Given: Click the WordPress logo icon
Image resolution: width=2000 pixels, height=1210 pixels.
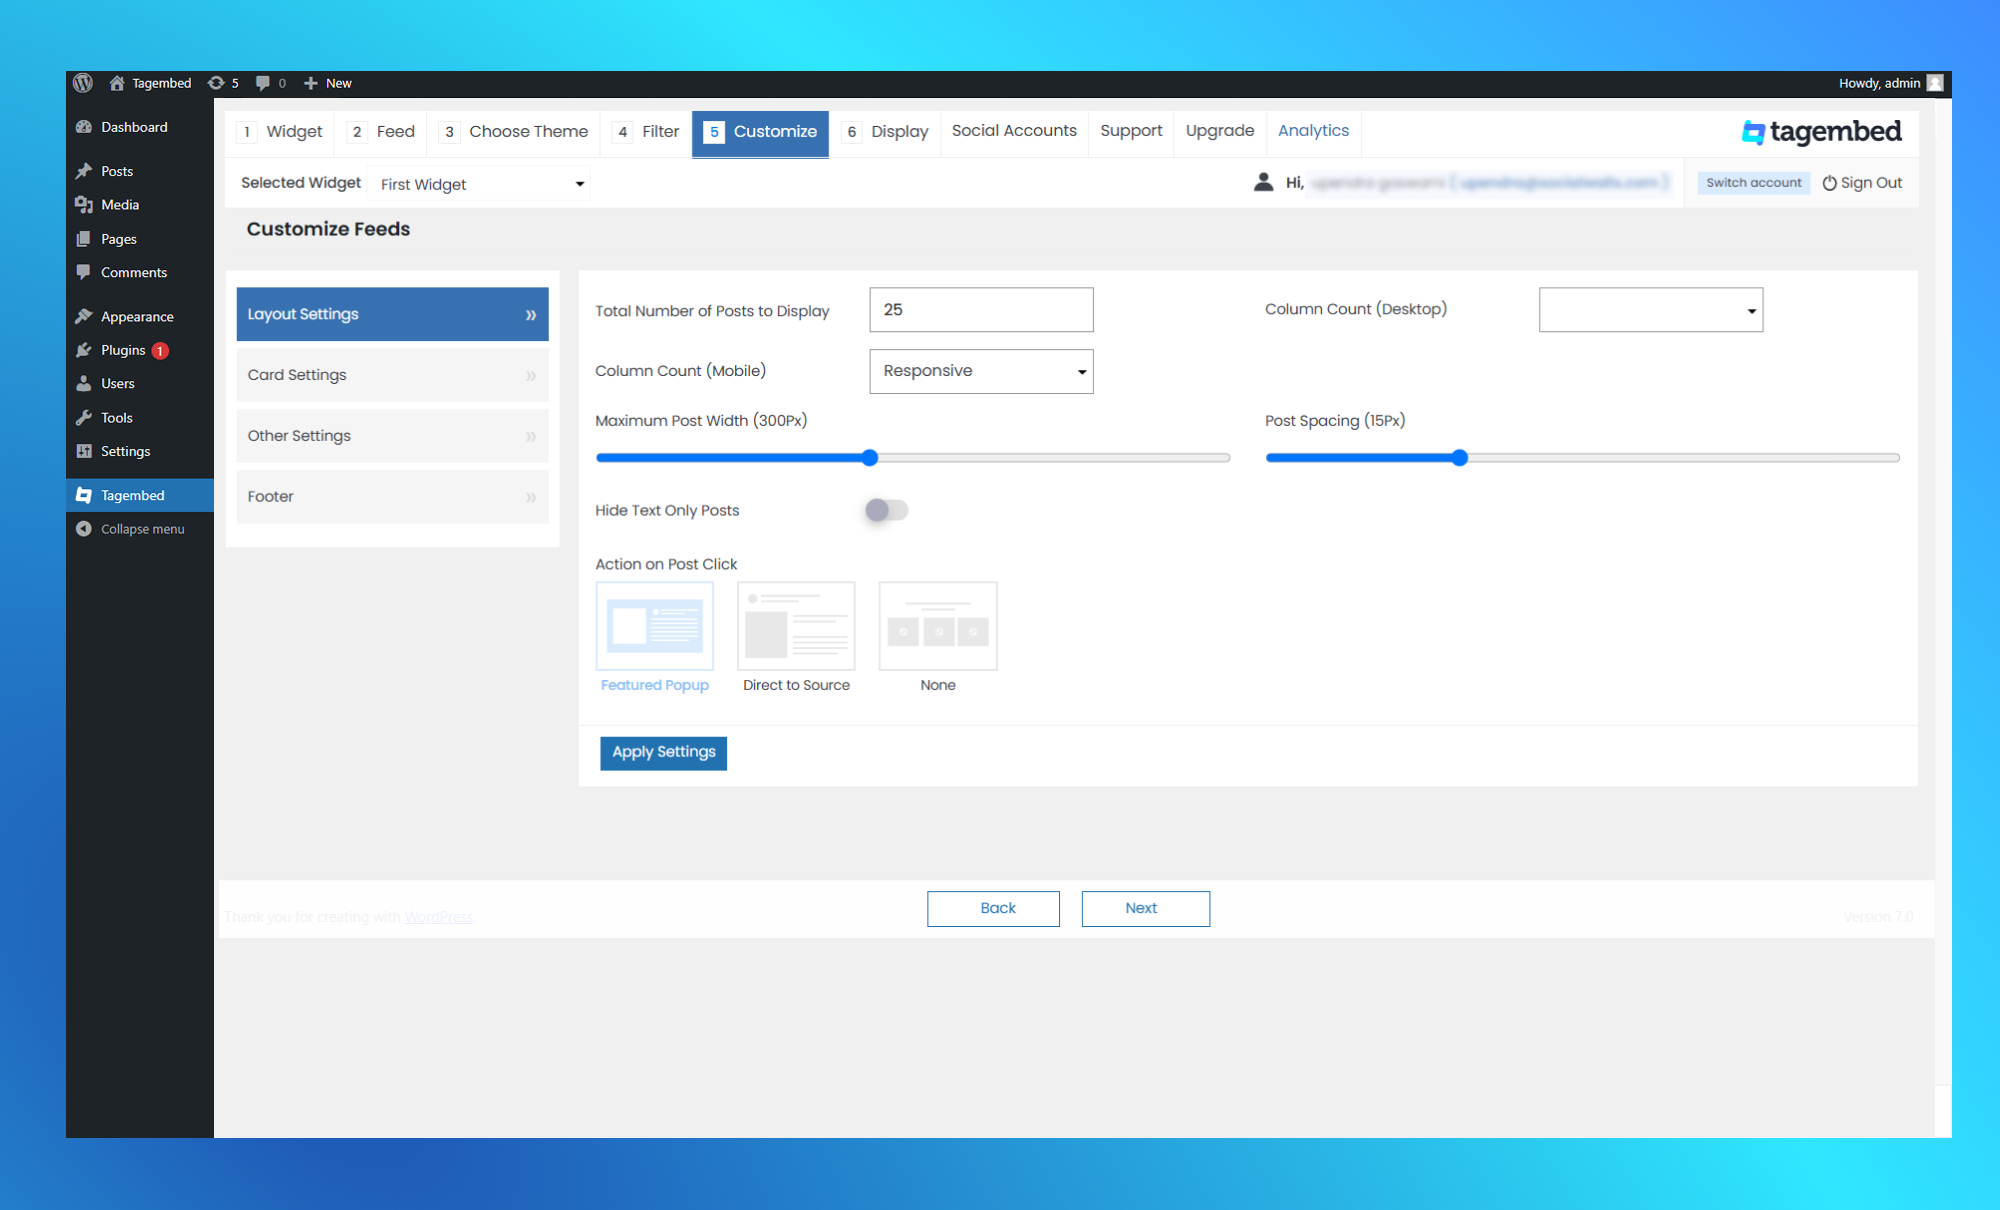Looking at the screenshot, I should (83, 83).
